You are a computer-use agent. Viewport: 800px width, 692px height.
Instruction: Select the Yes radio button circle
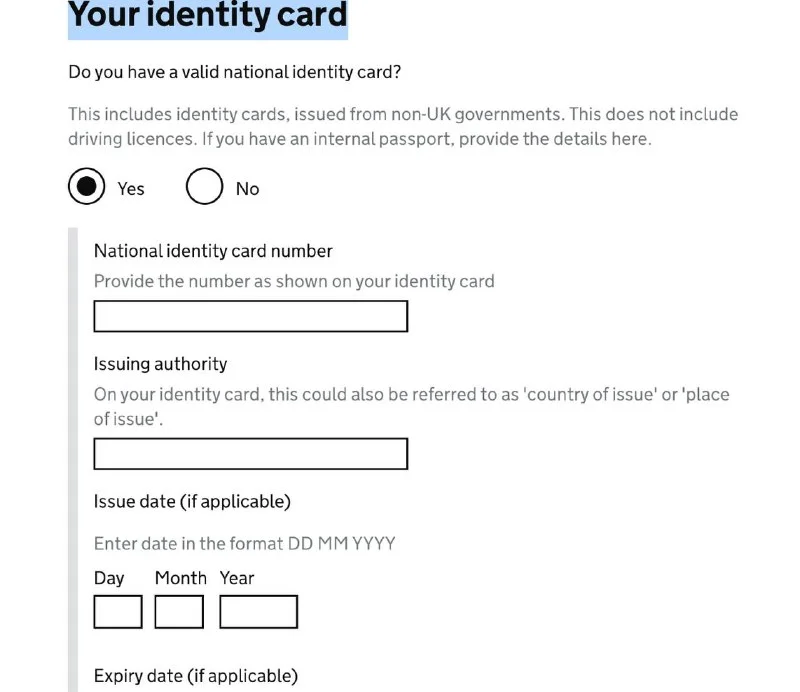[x=86, y=187]
